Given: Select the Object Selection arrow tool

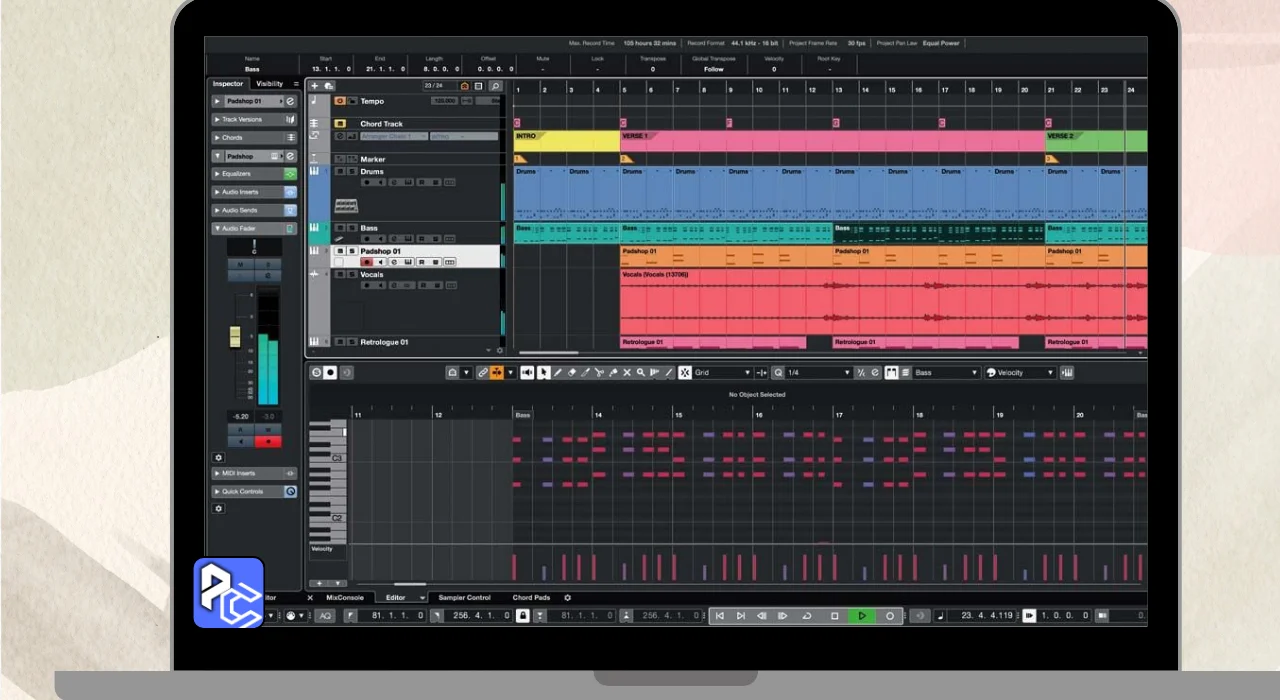Looking at the screenshot, I should (x=543, y=373).
